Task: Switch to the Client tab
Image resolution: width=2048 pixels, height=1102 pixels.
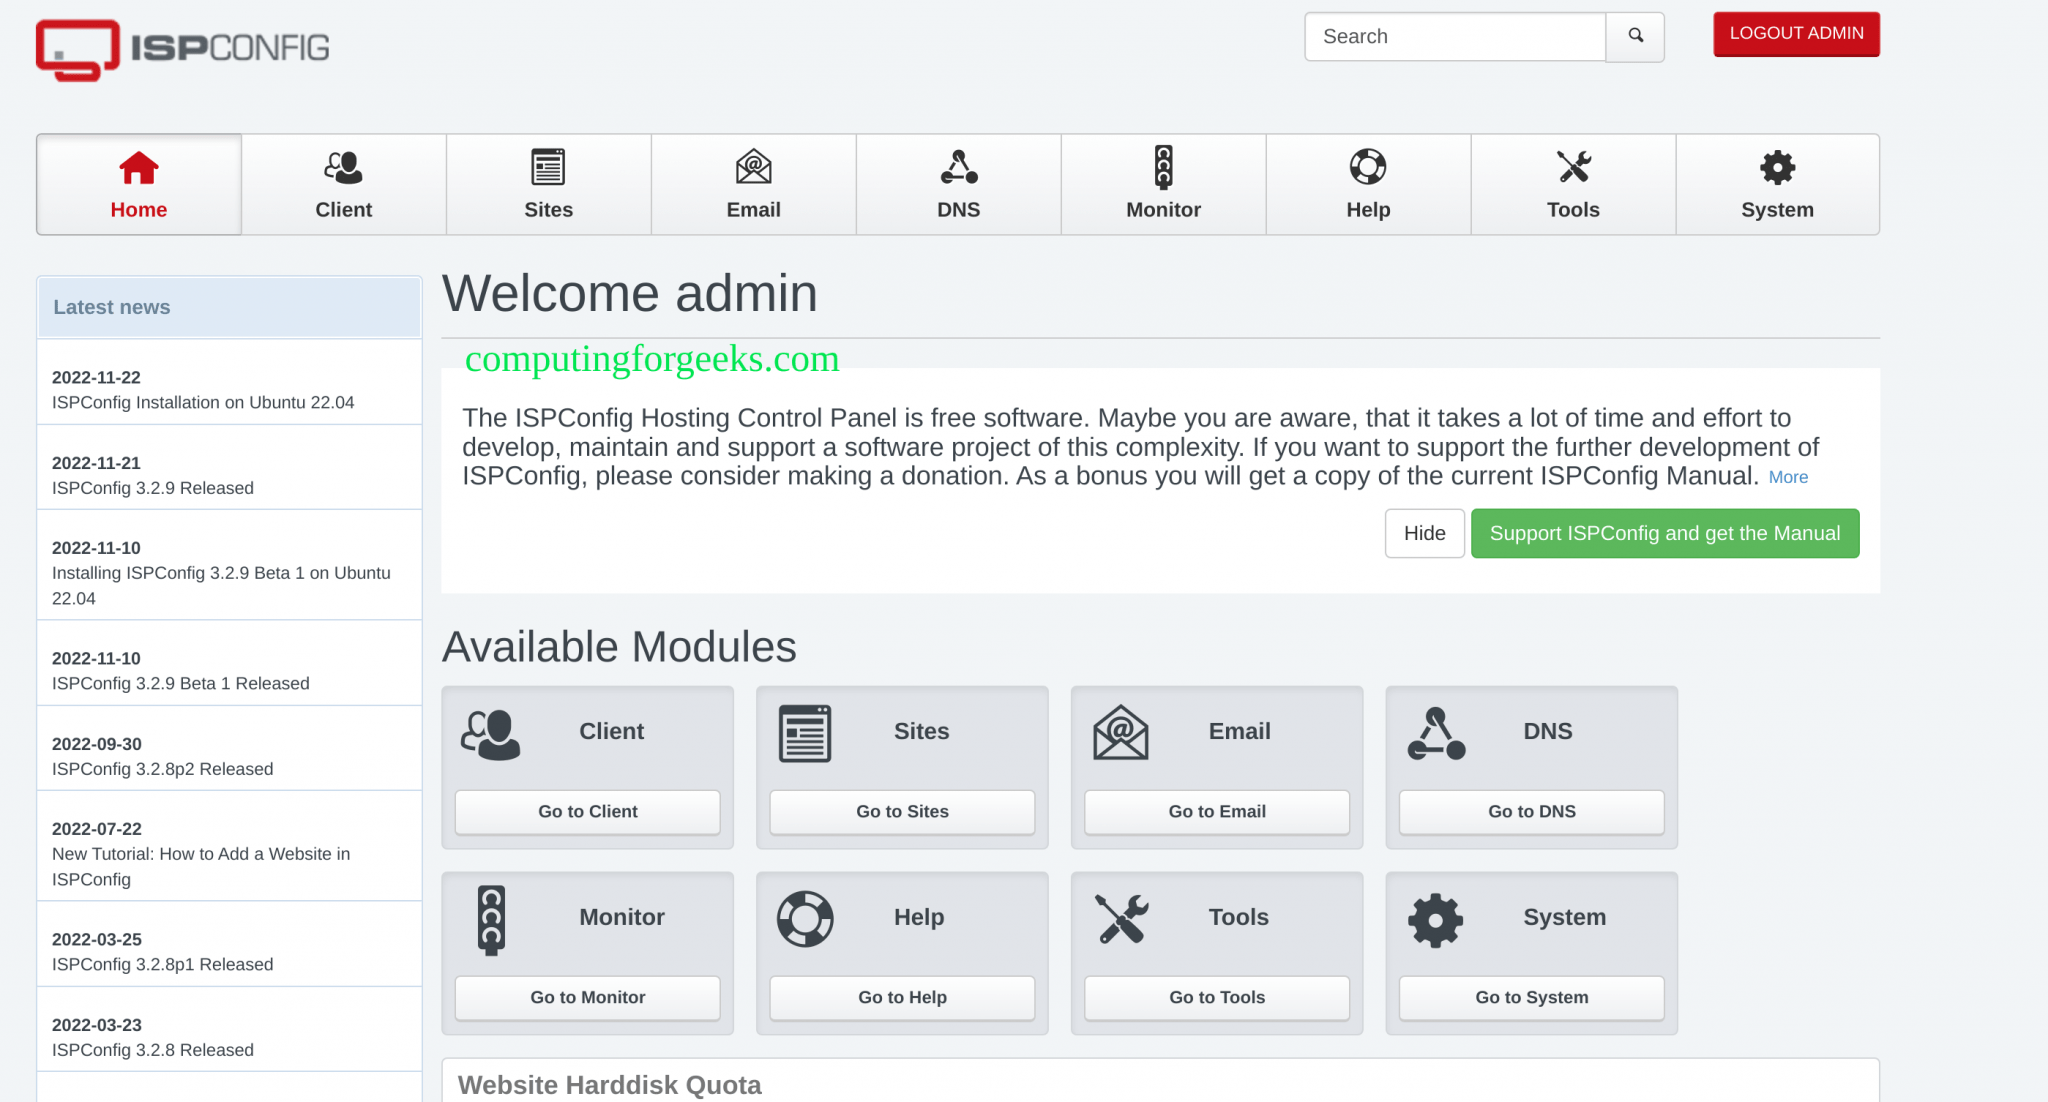Action: (343, 185)
